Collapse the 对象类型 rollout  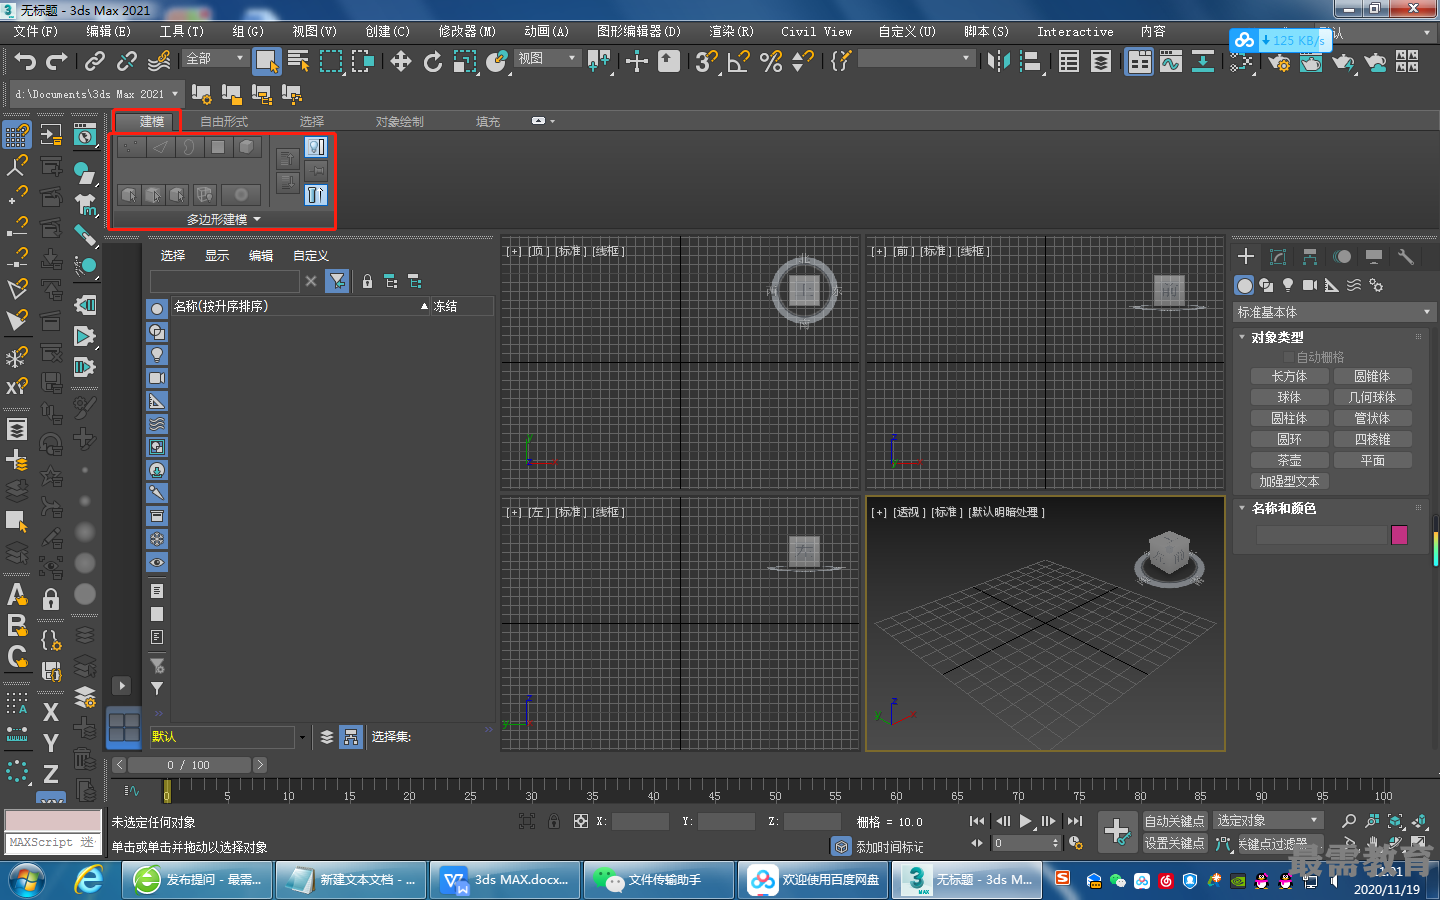tap(1276, 337)
